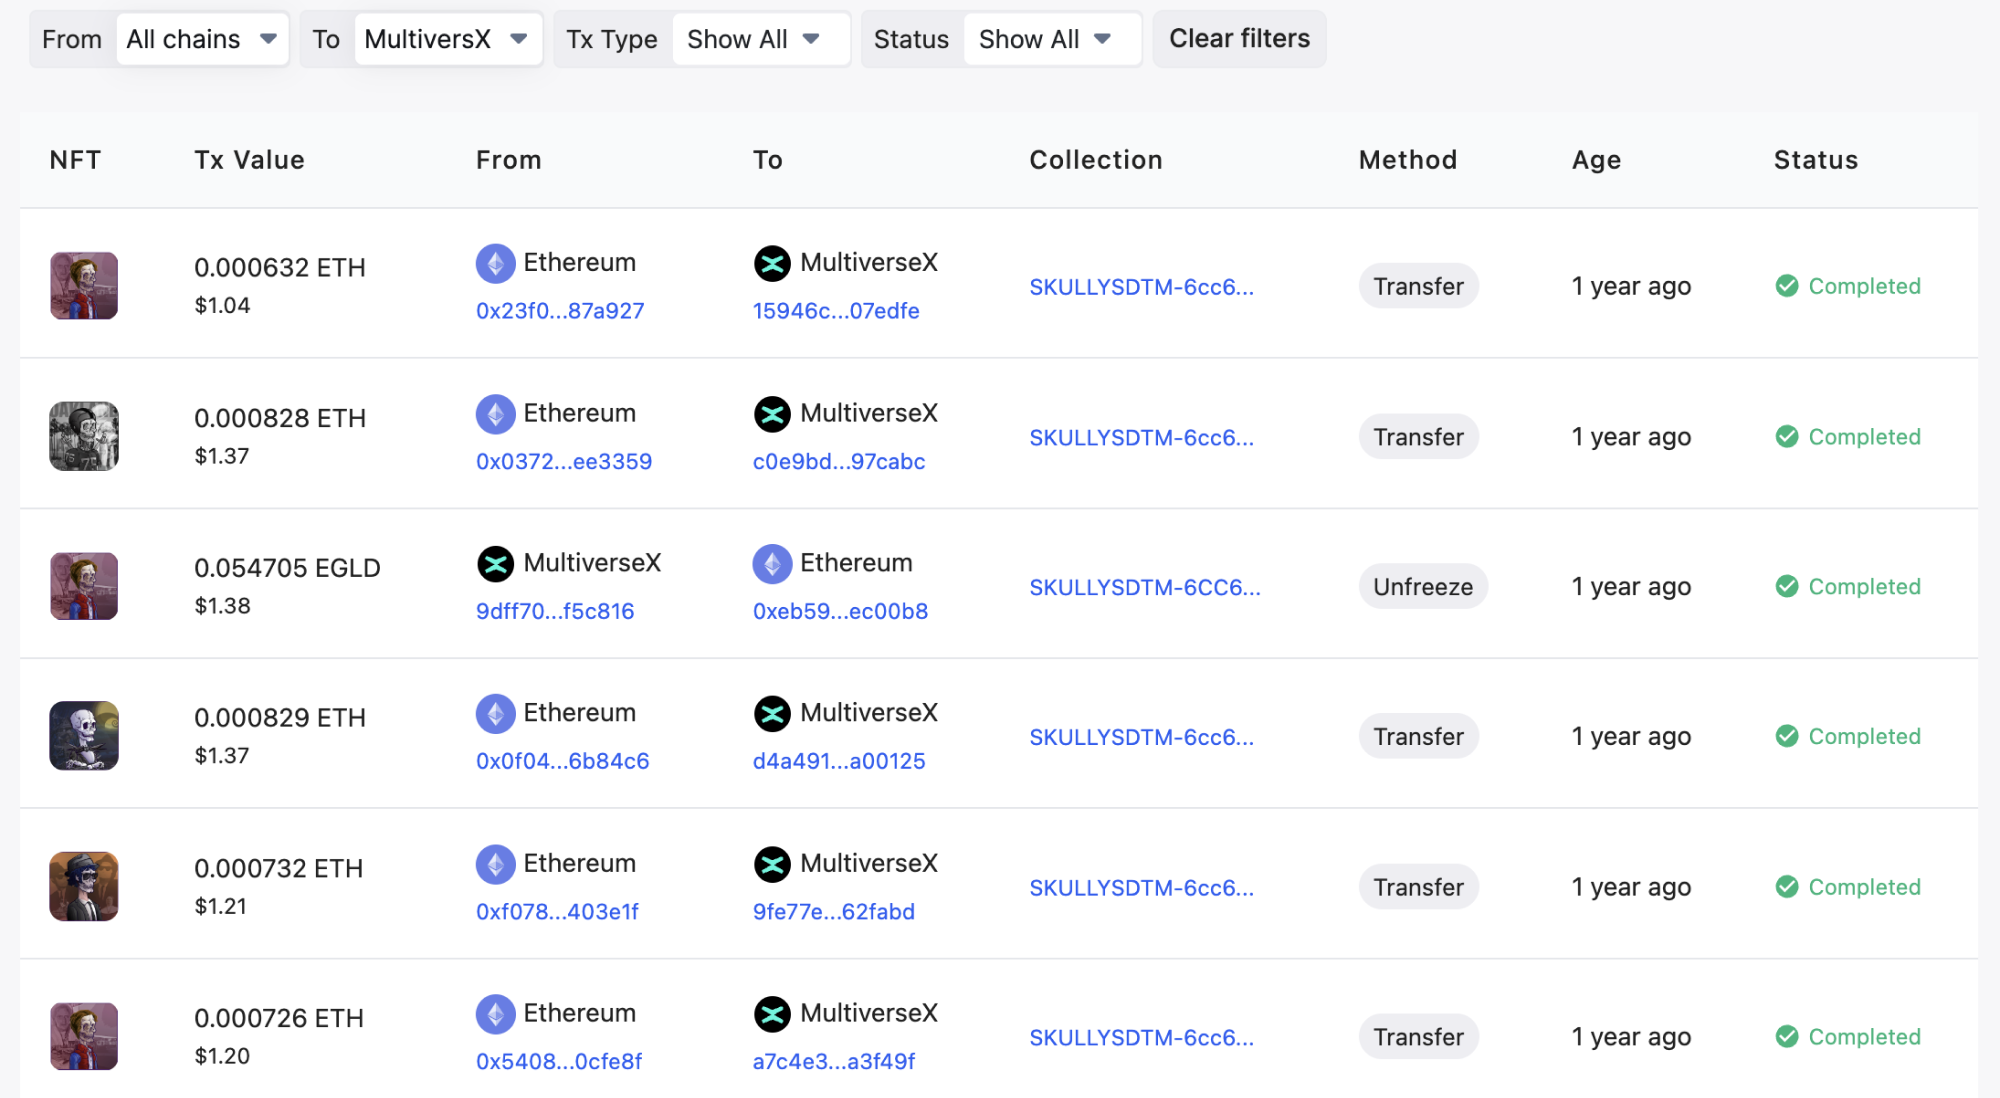Click the Tx Value column header
The width and height of the screenshot is (2000, 1098).
click(x=249, y=160)
